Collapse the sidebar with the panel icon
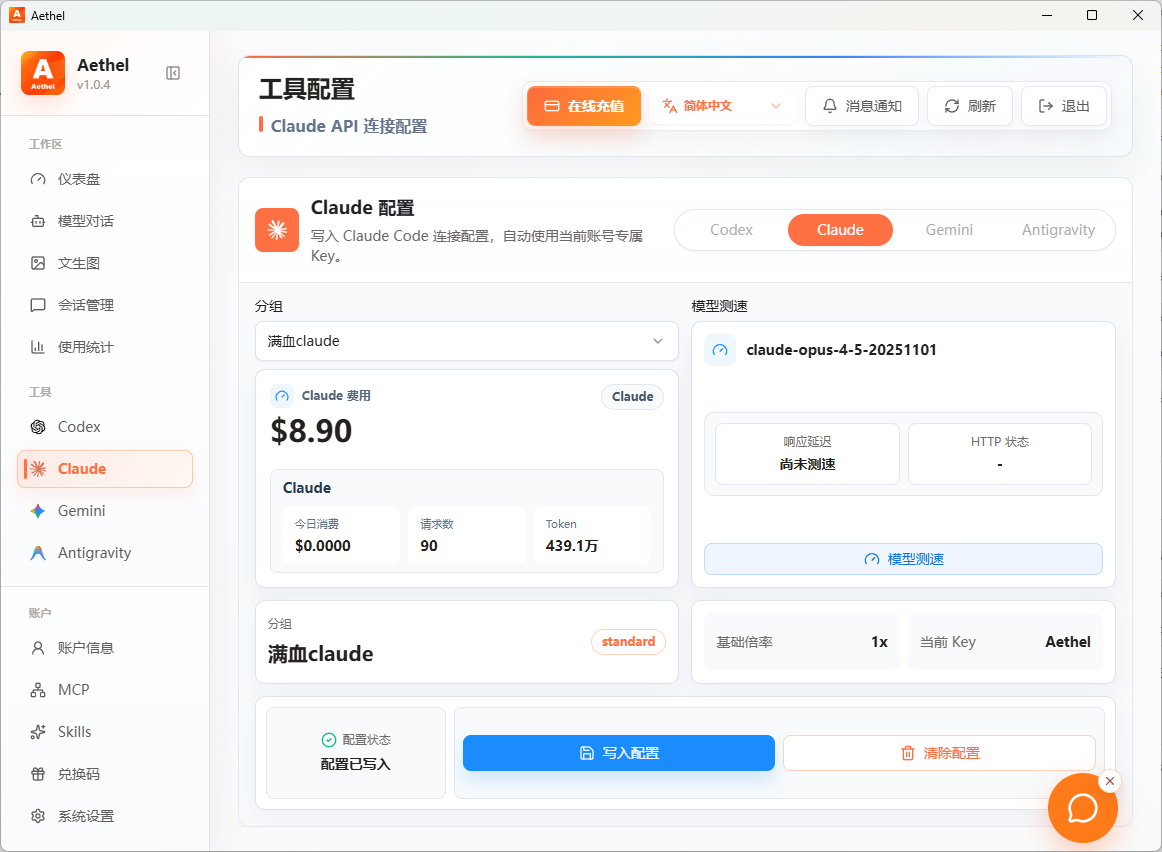 pyautogui.click(x=173, y=73)
